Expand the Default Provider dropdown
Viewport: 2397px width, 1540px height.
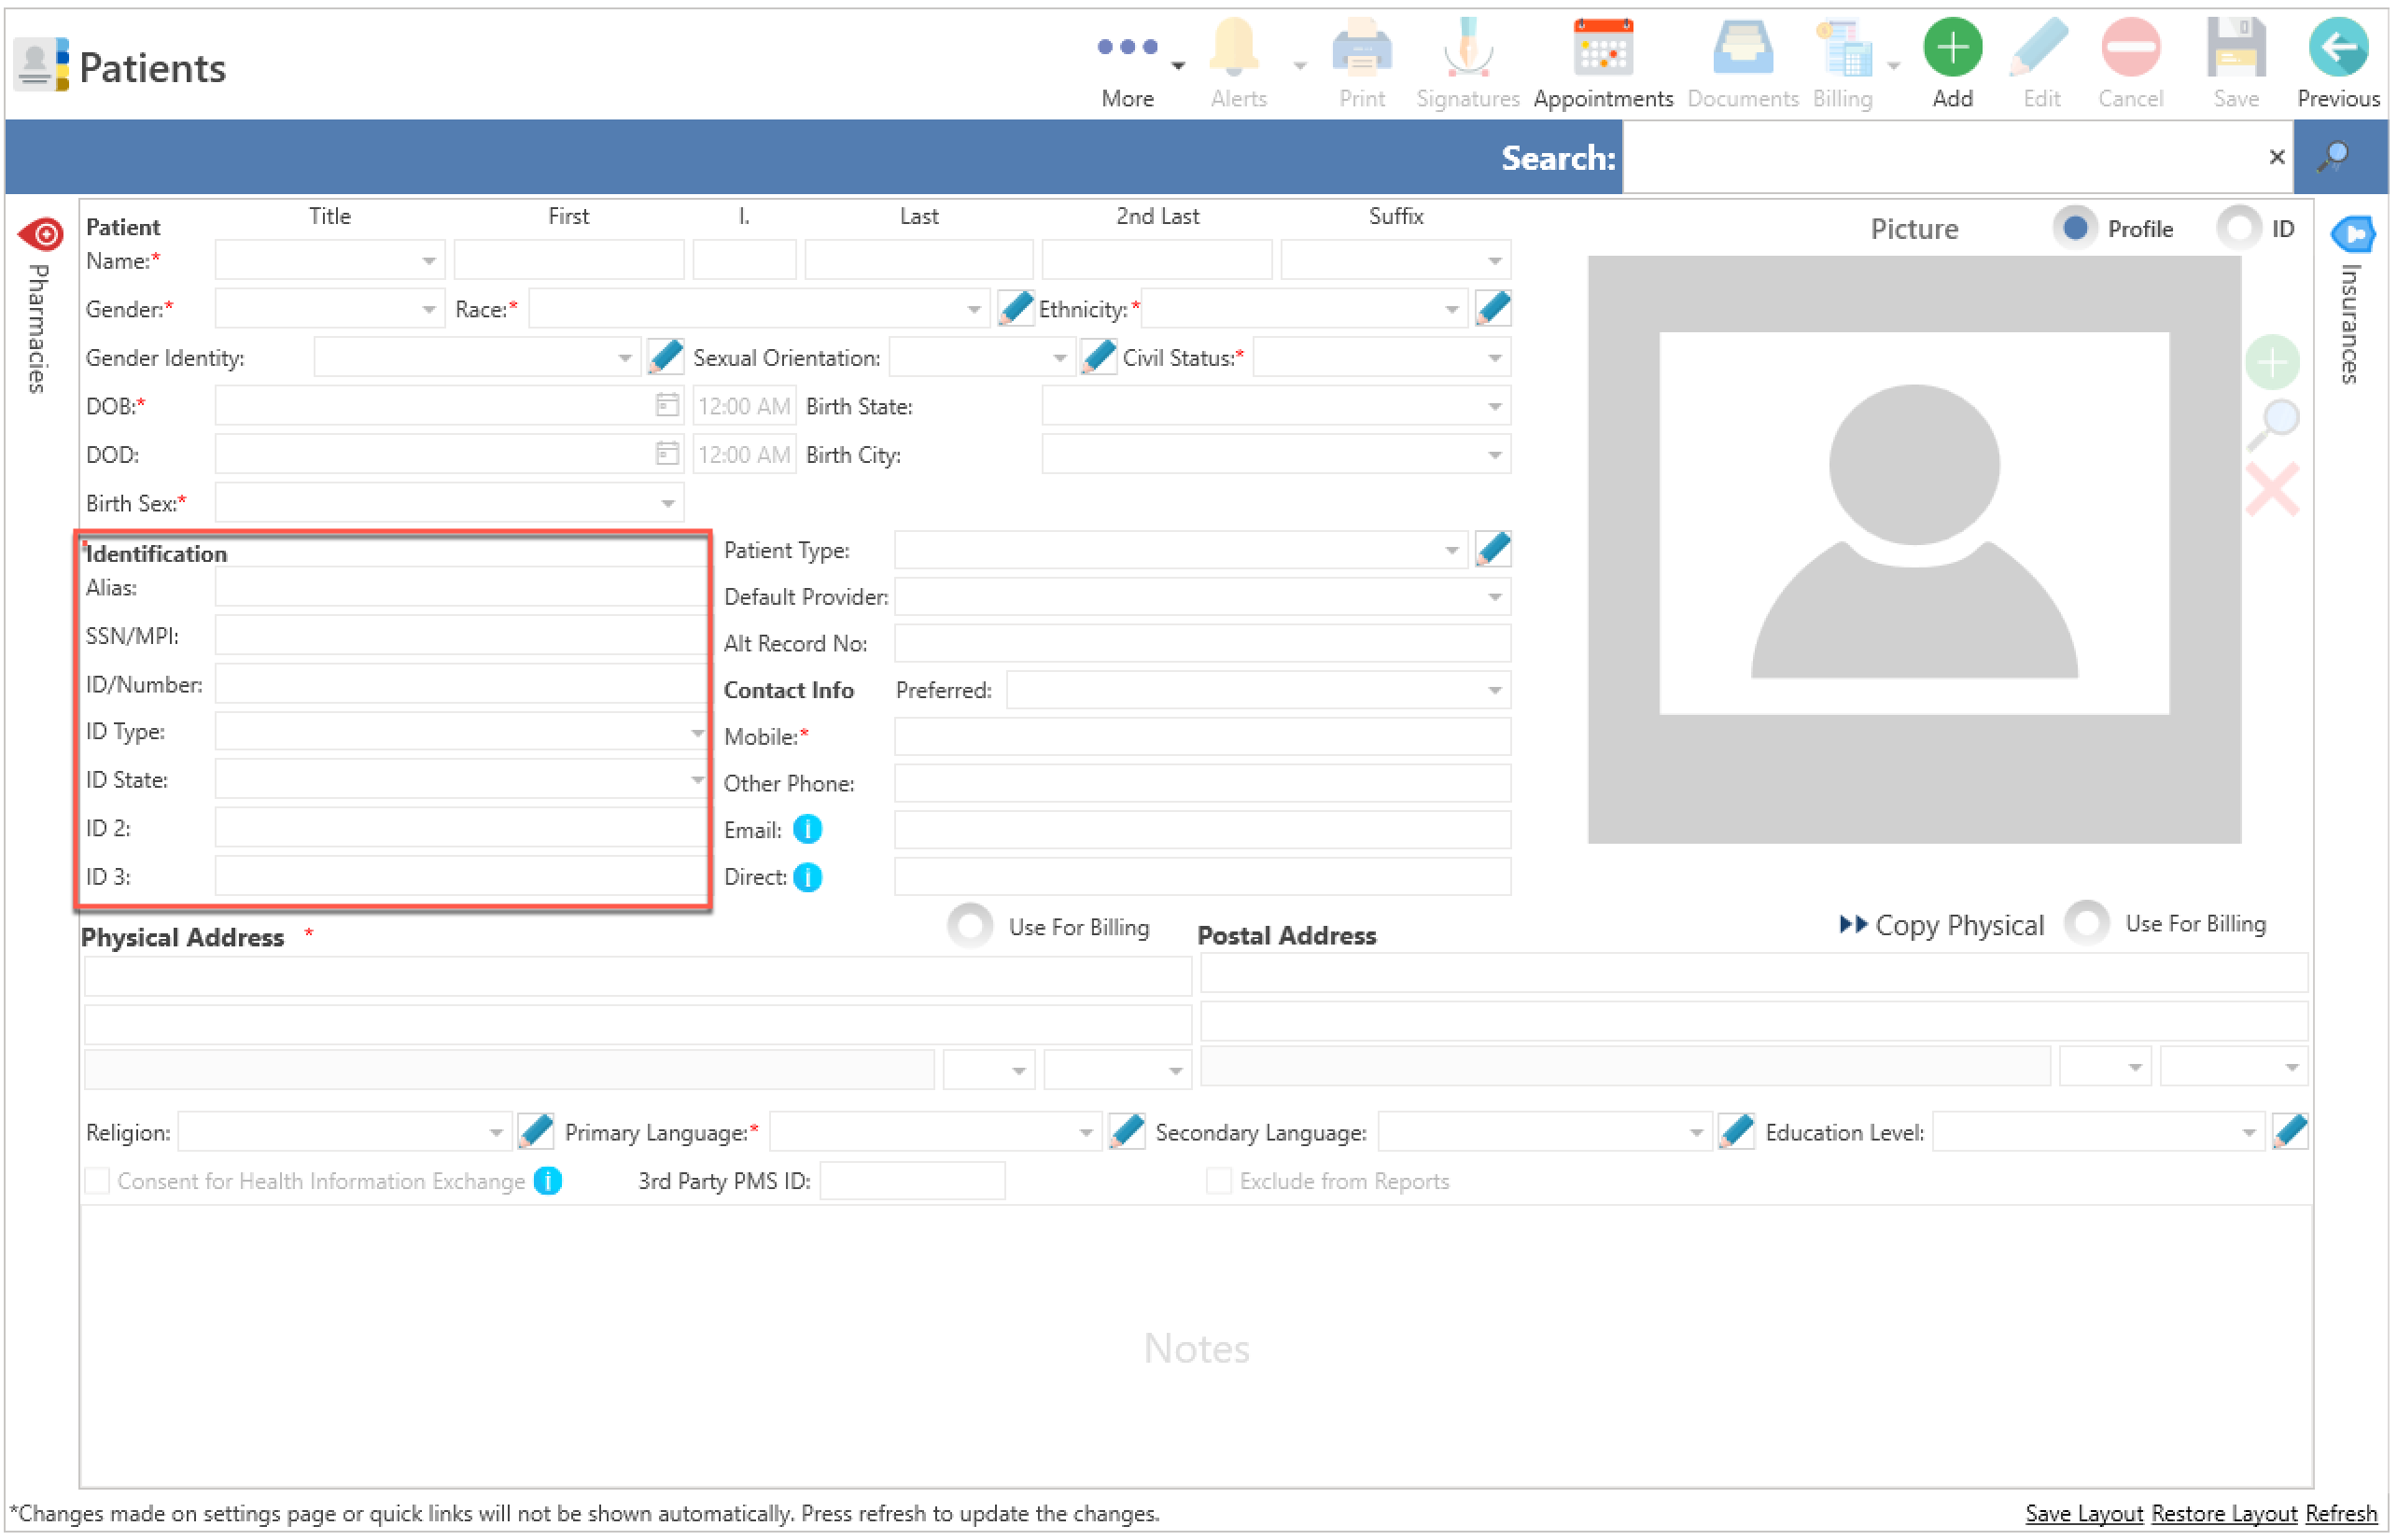[1495, 597]
